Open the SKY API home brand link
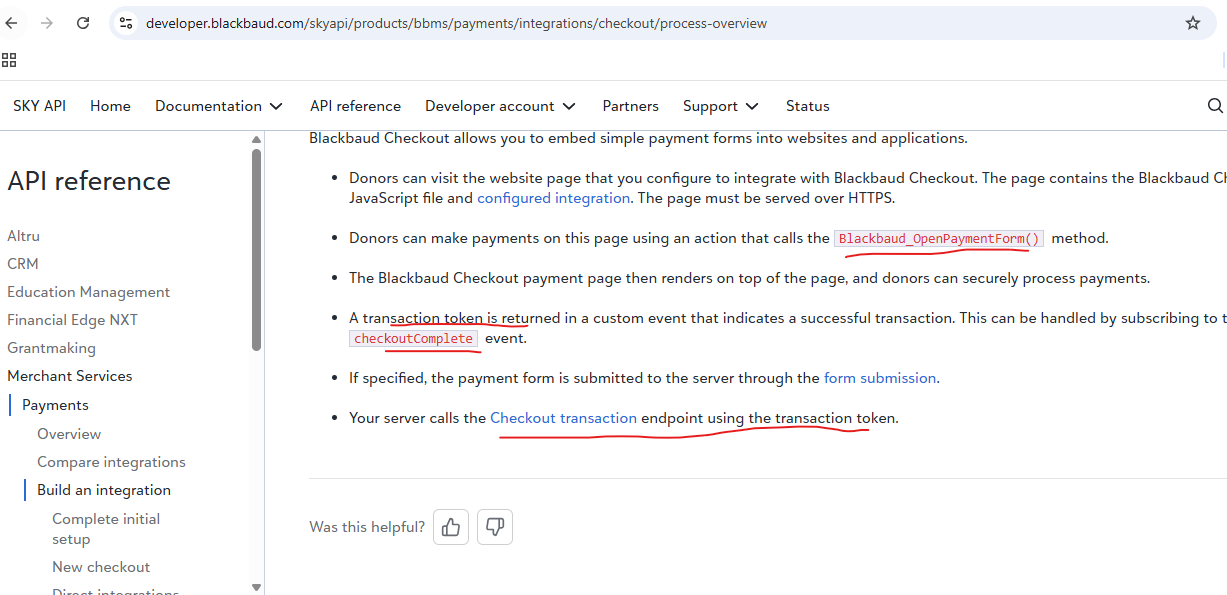 (x=39, y=106)
